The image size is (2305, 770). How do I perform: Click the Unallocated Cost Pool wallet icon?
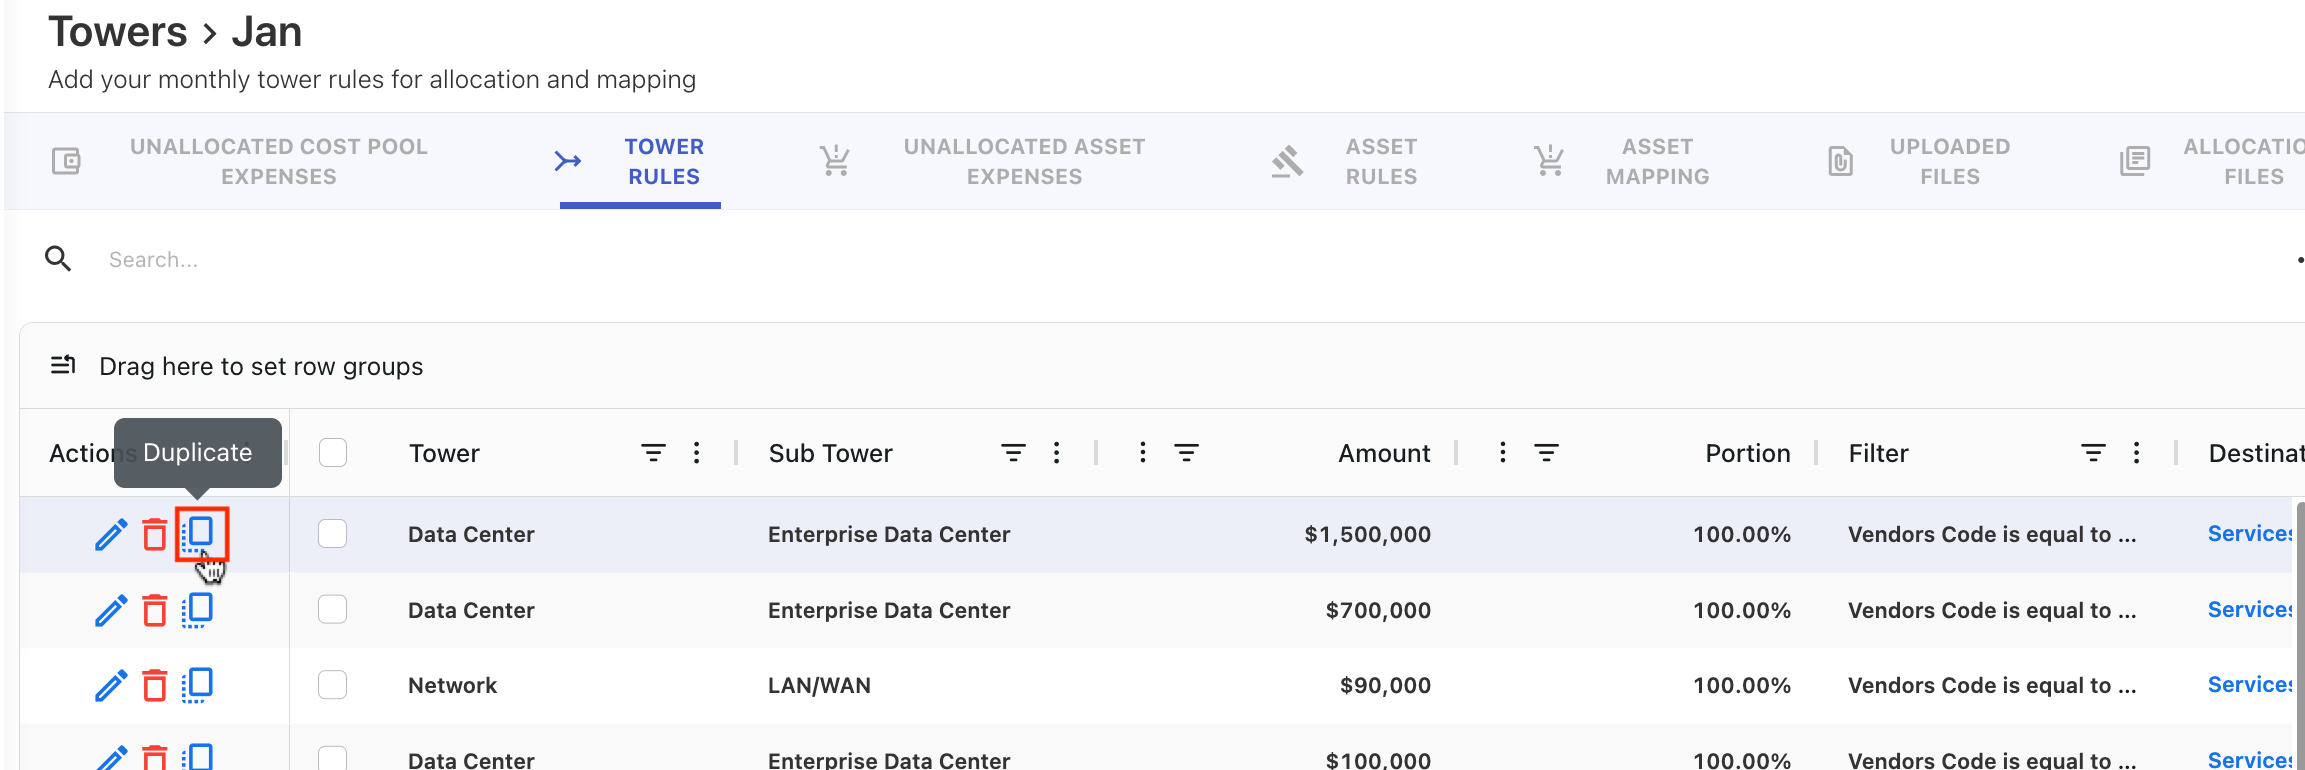[x=66, y=161]
